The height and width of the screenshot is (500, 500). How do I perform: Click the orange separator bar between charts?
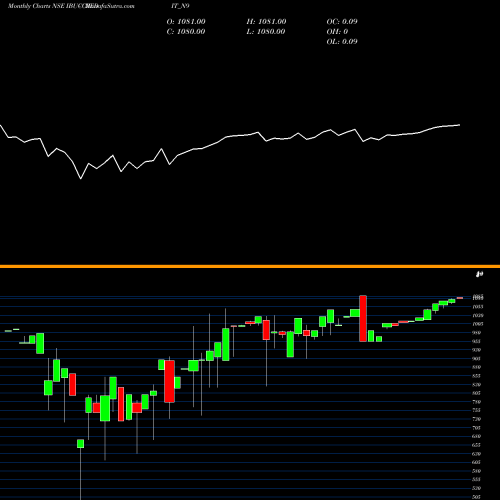(x=250, y=266)
